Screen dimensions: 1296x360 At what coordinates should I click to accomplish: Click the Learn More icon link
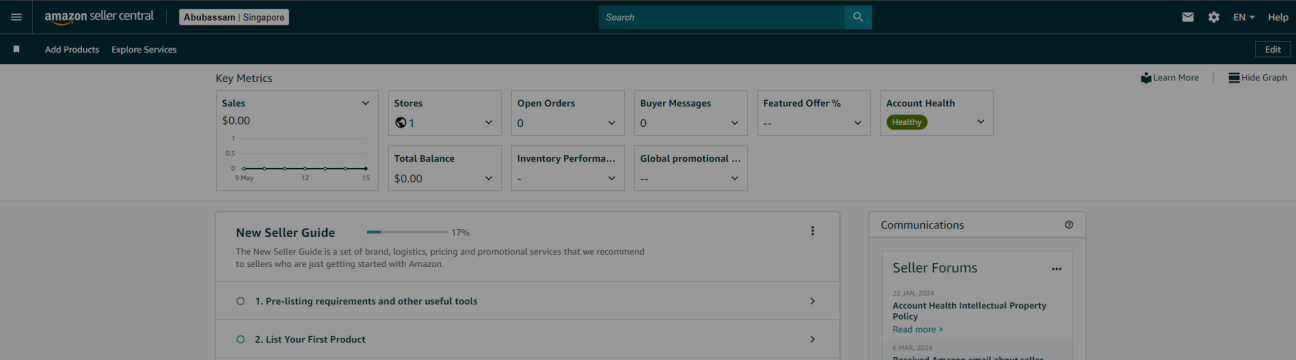click(x=1169, y=78)
